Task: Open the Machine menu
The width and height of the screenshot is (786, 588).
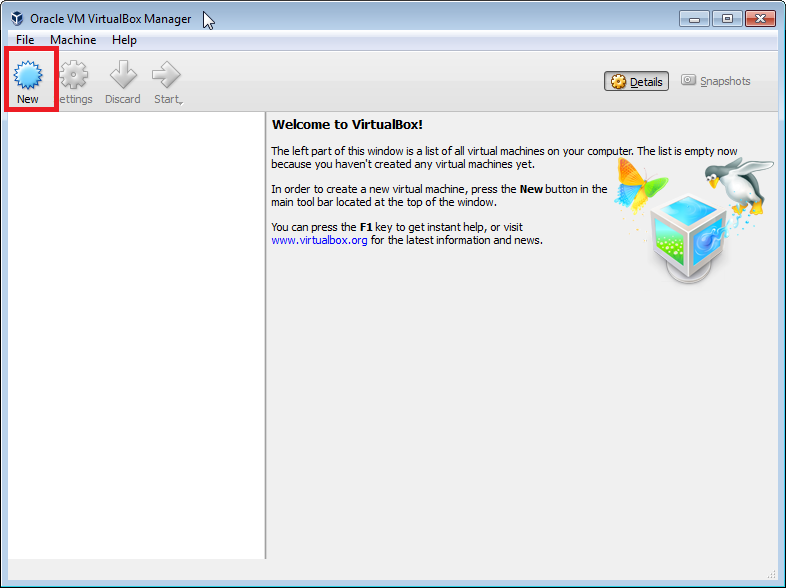Action: (x=73, y=40)
